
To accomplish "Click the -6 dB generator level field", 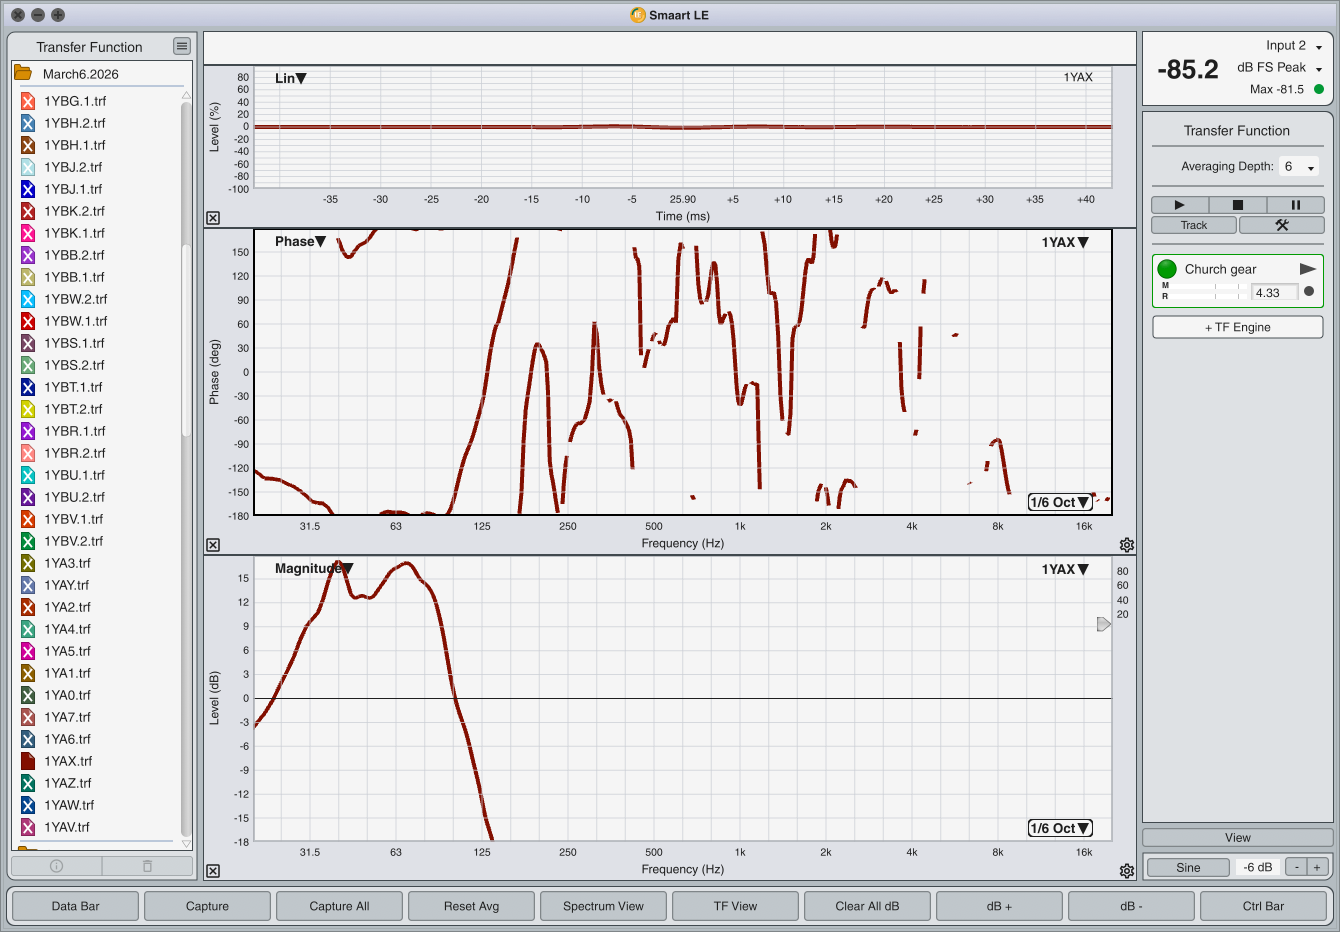I will (x=1258, y=867).
